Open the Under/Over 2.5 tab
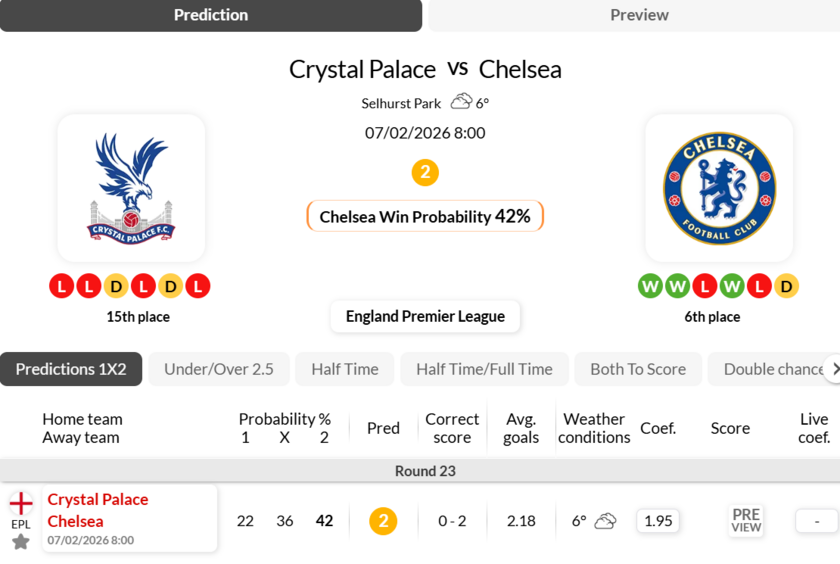 click(219, 369)
